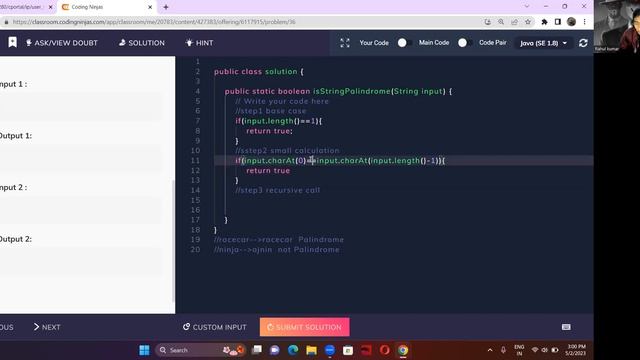Switch to the Coding Ninjas browser tab

(105, 7)
